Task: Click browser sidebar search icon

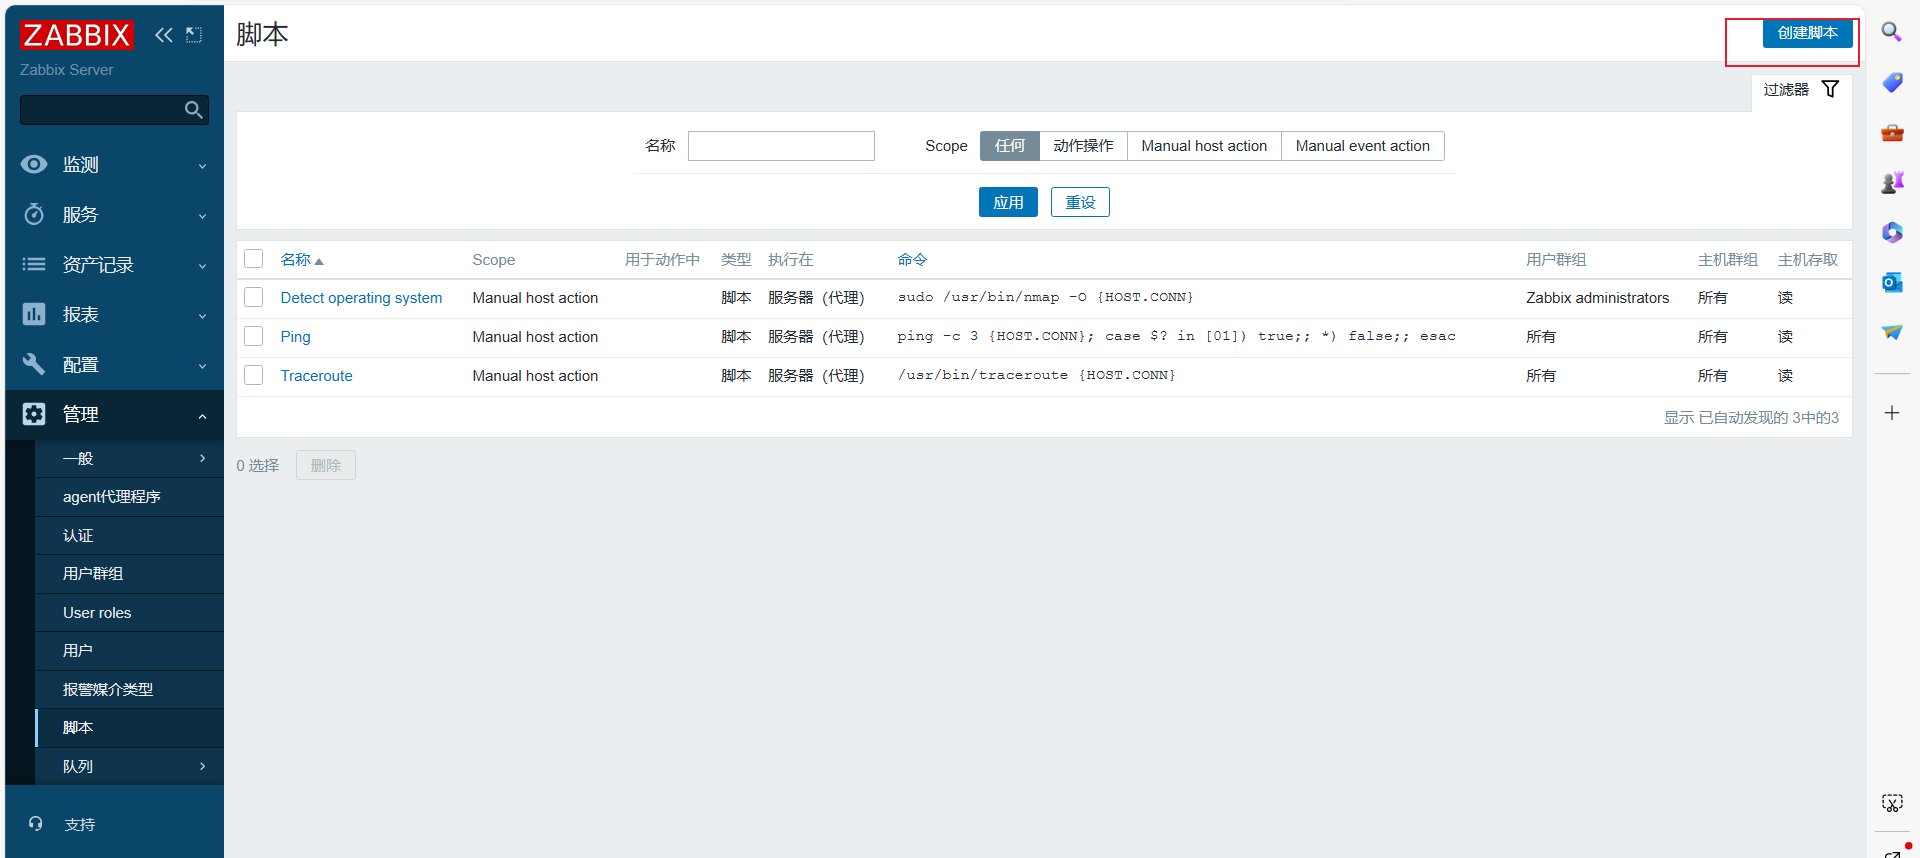Action: tap(1892, 32)
